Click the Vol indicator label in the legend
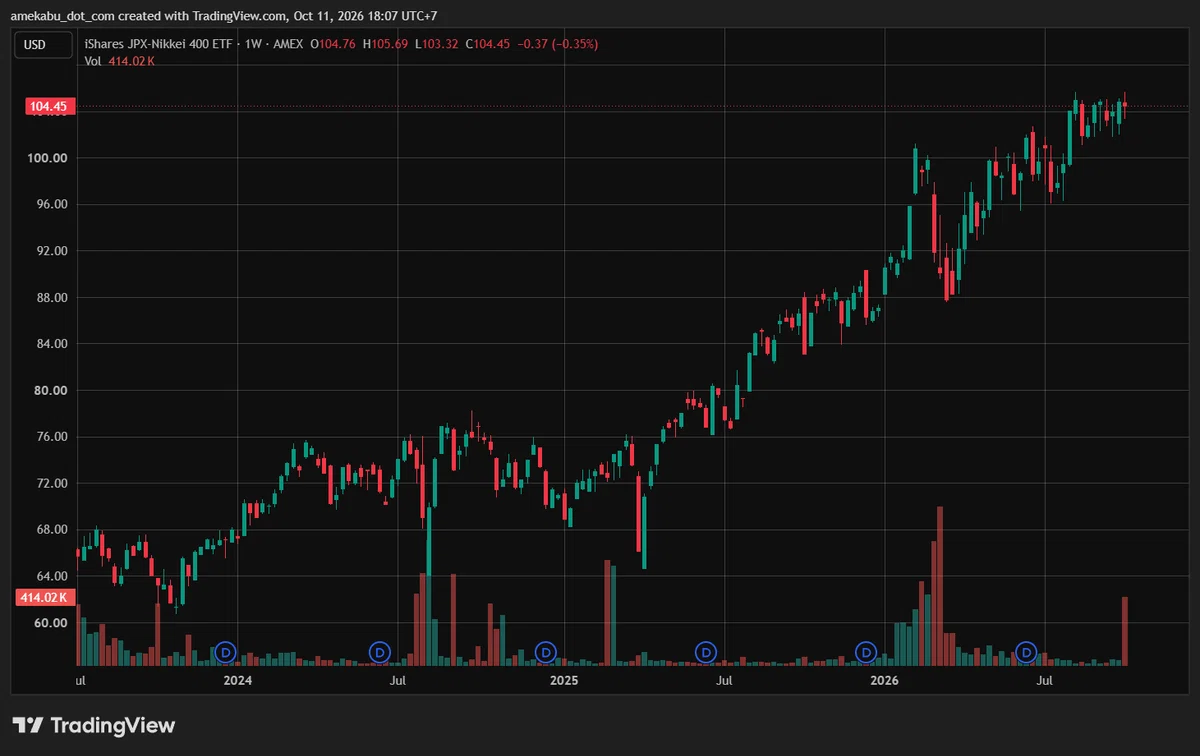Screen dimensions: 1200x756 [94, 61]
